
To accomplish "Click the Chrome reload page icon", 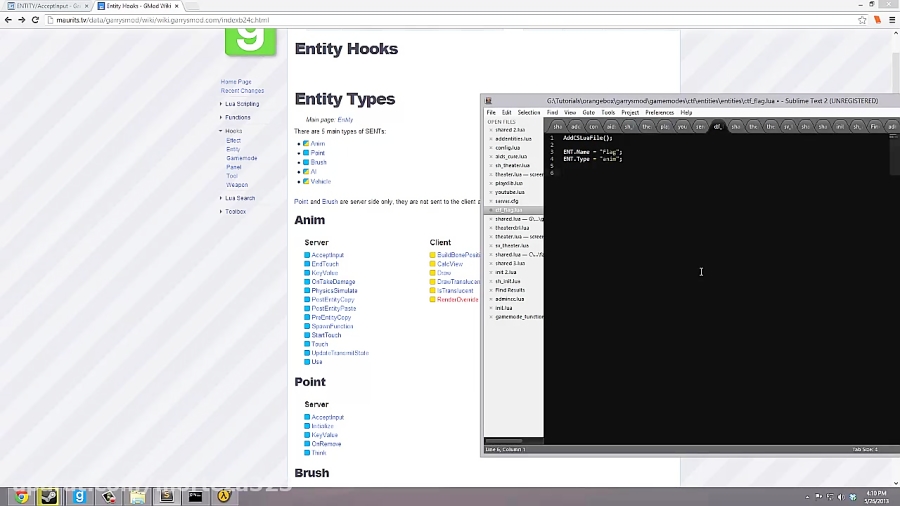I will 35,19.
